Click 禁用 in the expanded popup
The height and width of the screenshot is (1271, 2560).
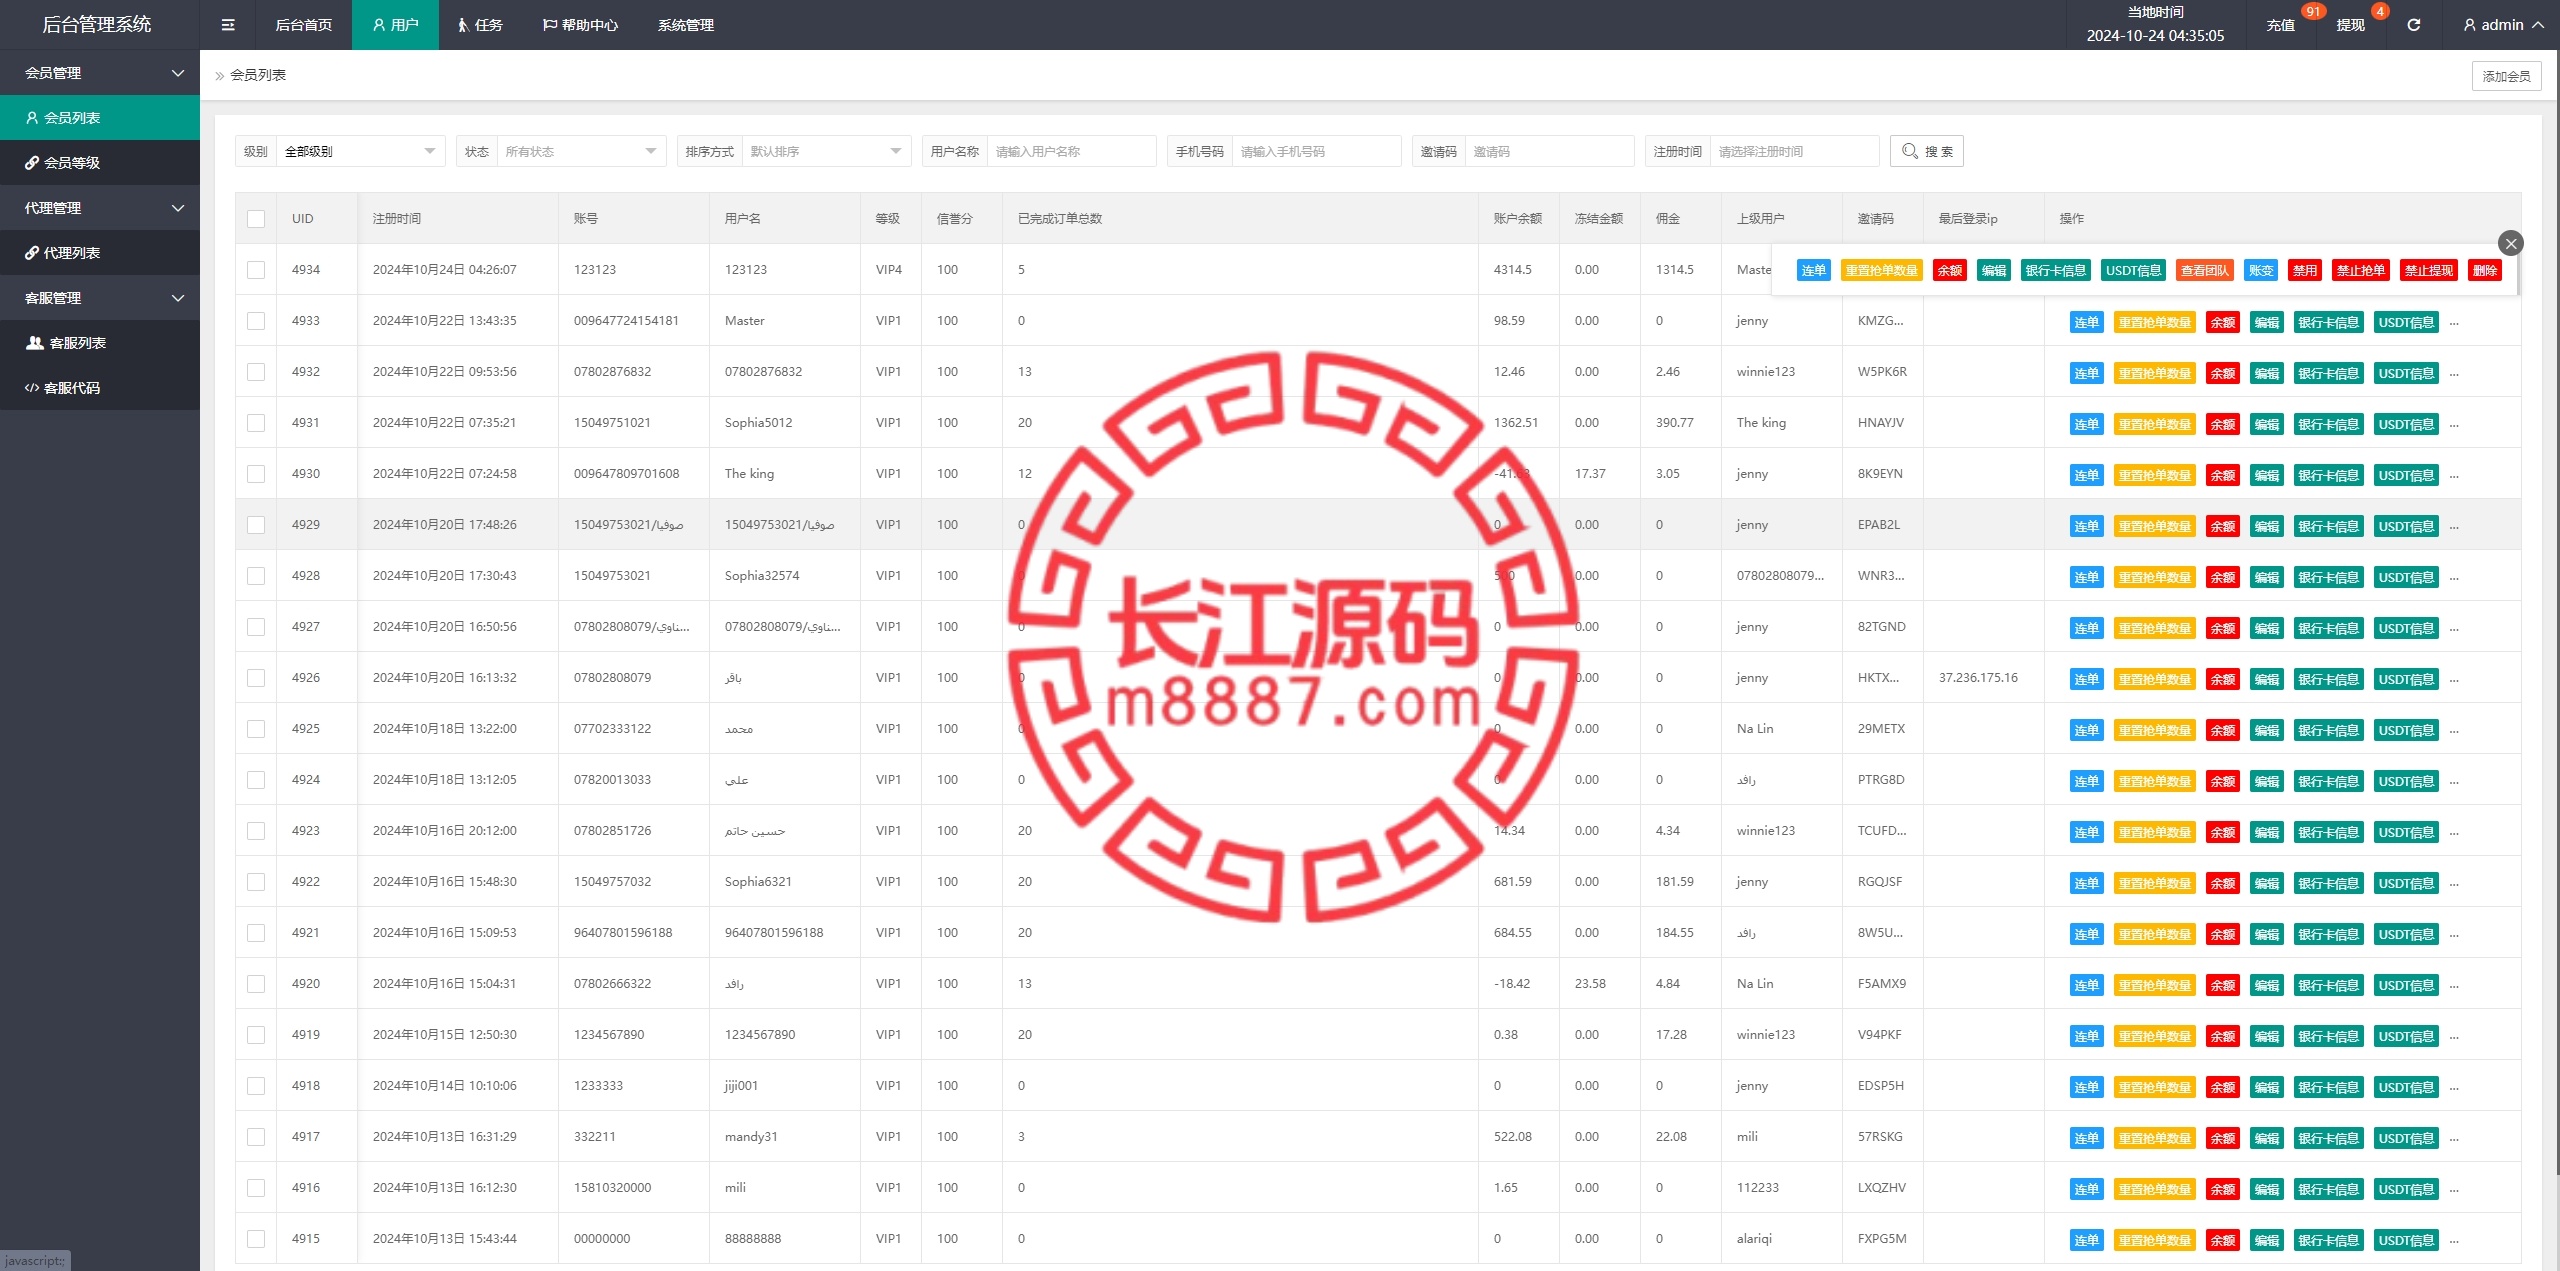coord(2305,270)
